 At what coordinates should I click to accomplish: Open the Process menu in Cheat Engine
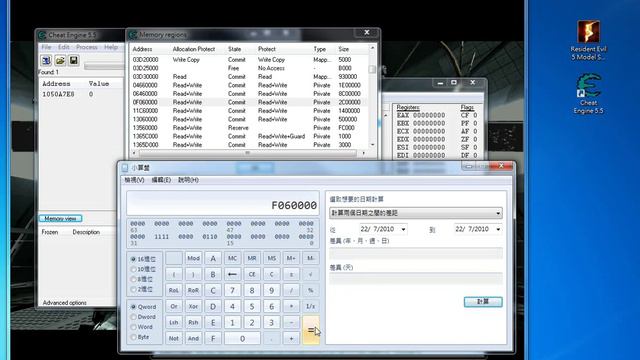tap(87, 47)
